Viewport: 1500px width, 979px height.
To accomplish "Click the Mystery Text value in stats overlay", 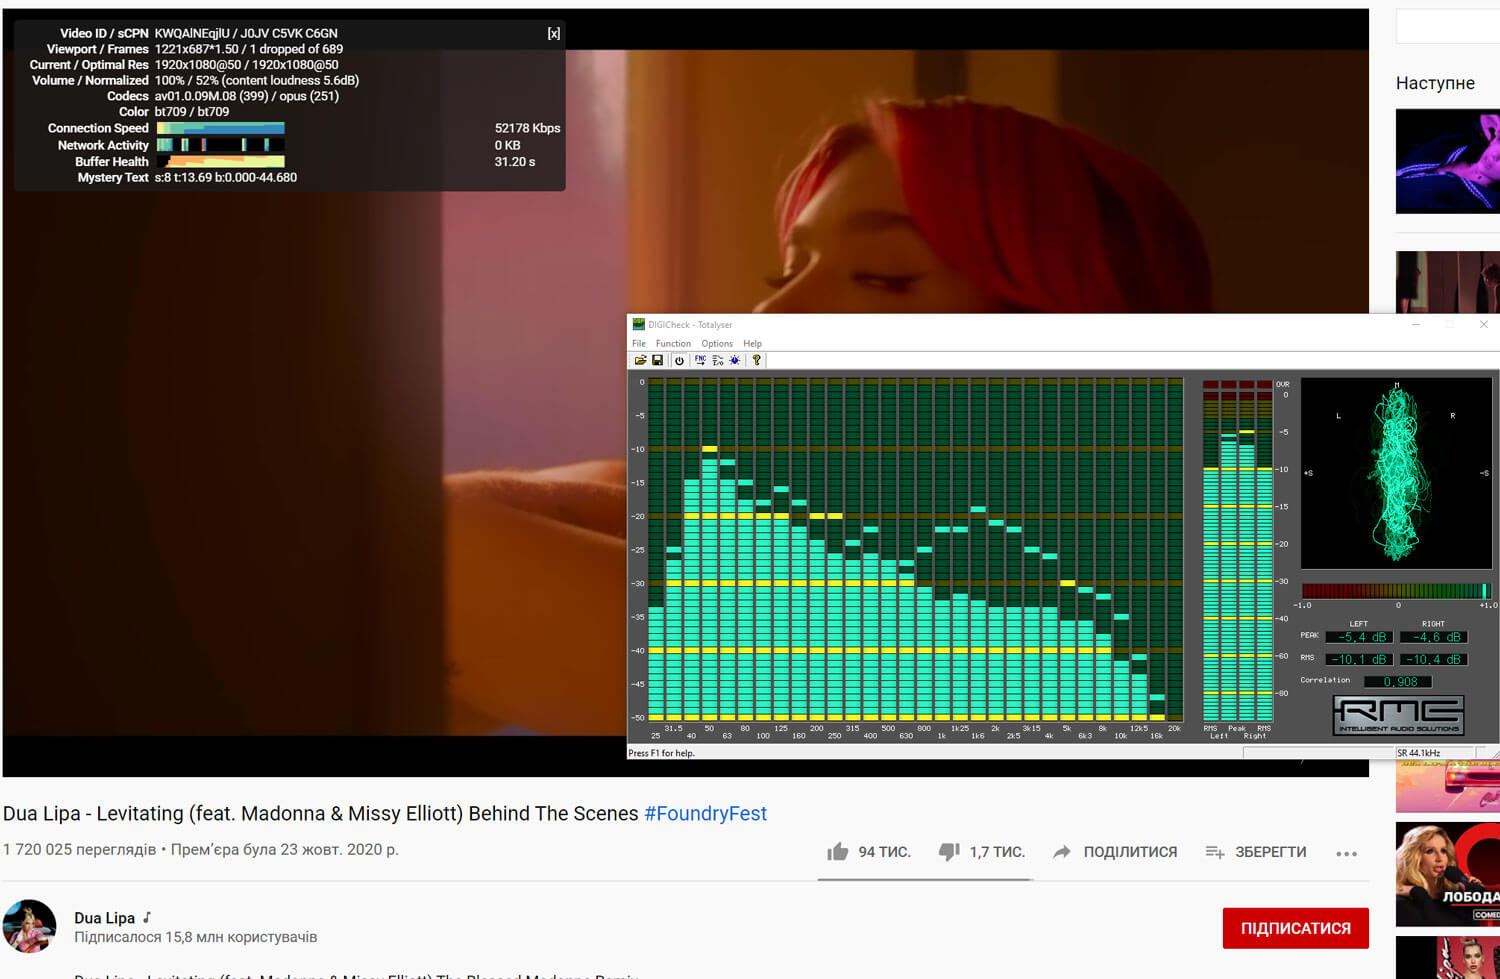I will (x=225, y=177).
